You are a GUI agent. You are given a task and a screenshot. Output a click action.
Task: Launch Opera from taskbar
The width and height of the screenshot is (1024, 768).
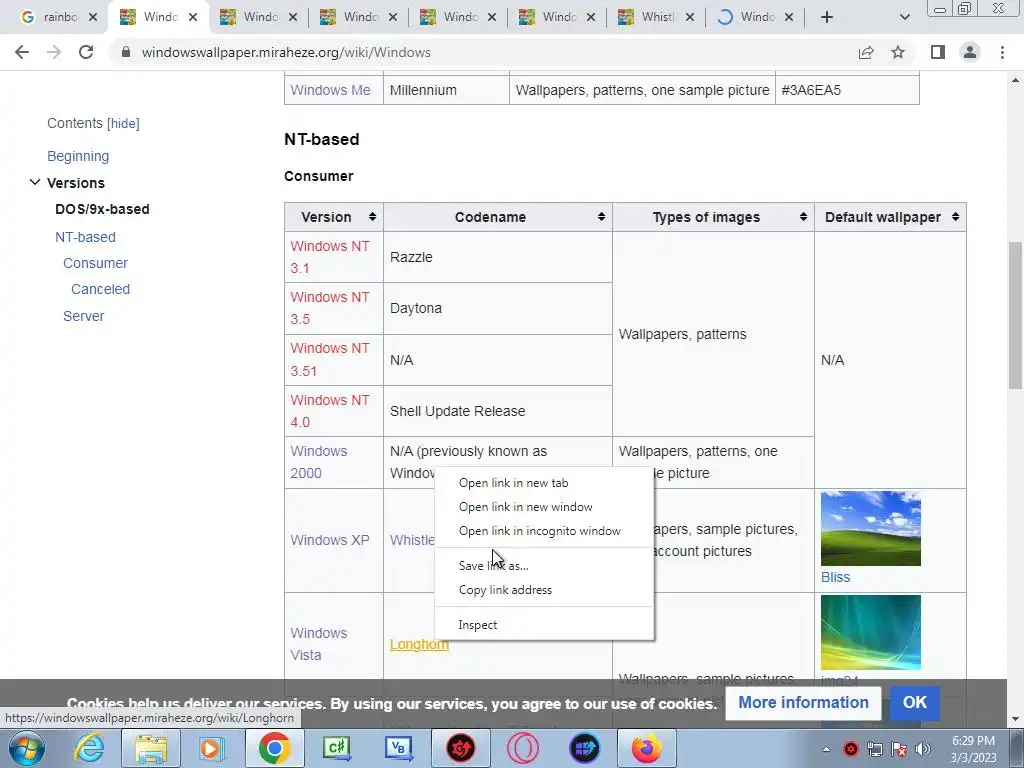click(x=523, y=748)
